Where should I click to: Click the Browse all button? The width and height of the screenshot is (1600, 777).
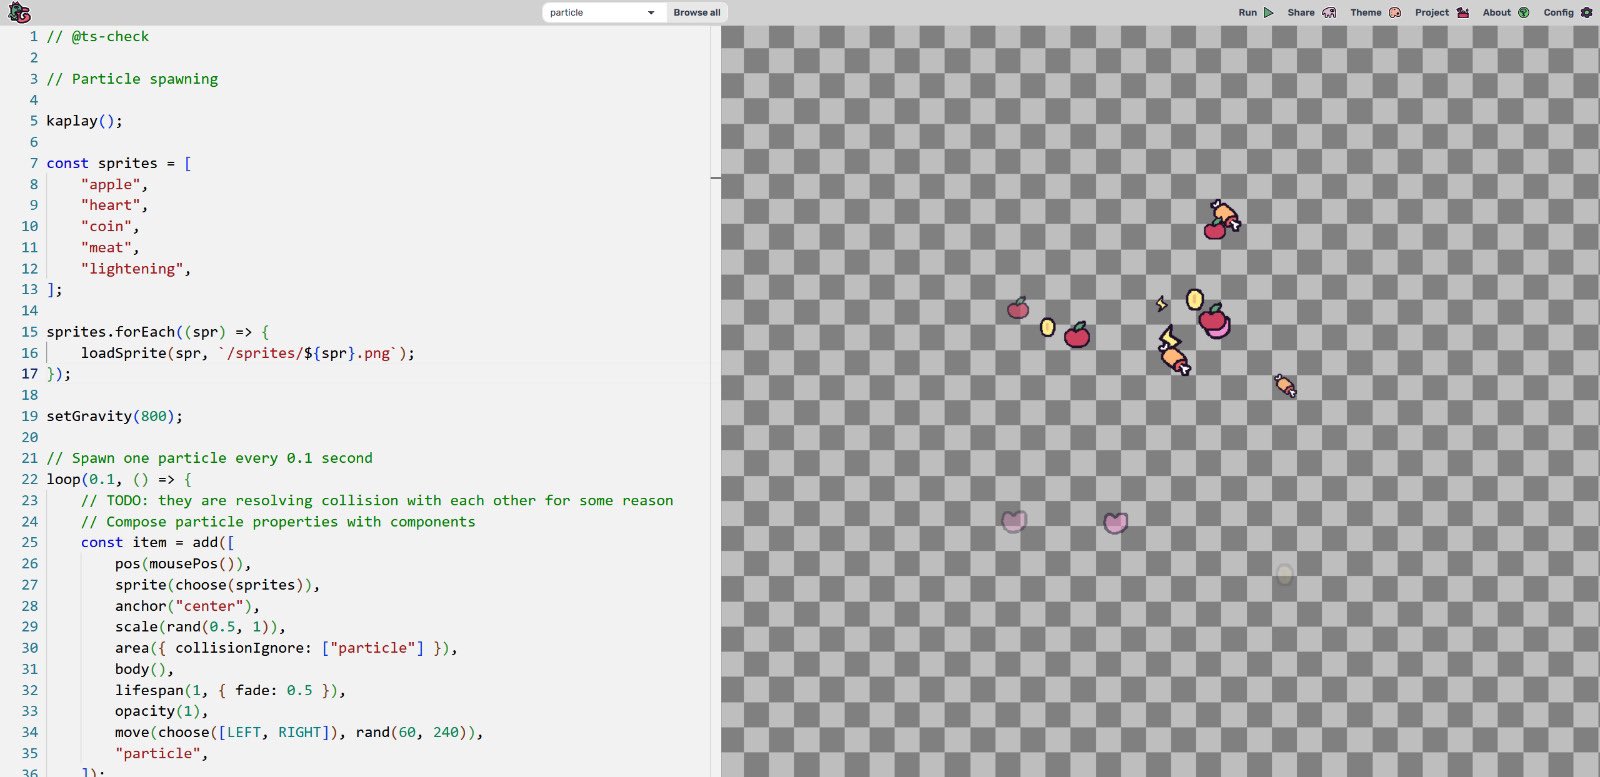pos(697,12)
